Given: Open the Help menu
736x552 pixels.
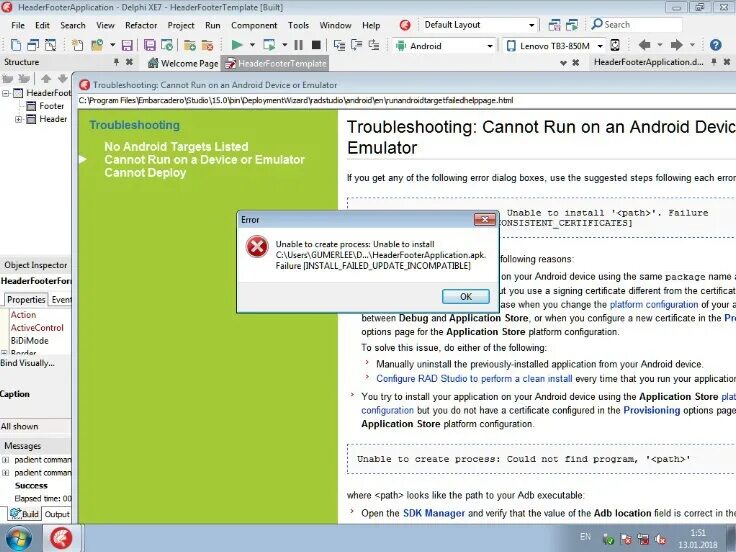Looking at the screenshot, I should click(371, 25).
